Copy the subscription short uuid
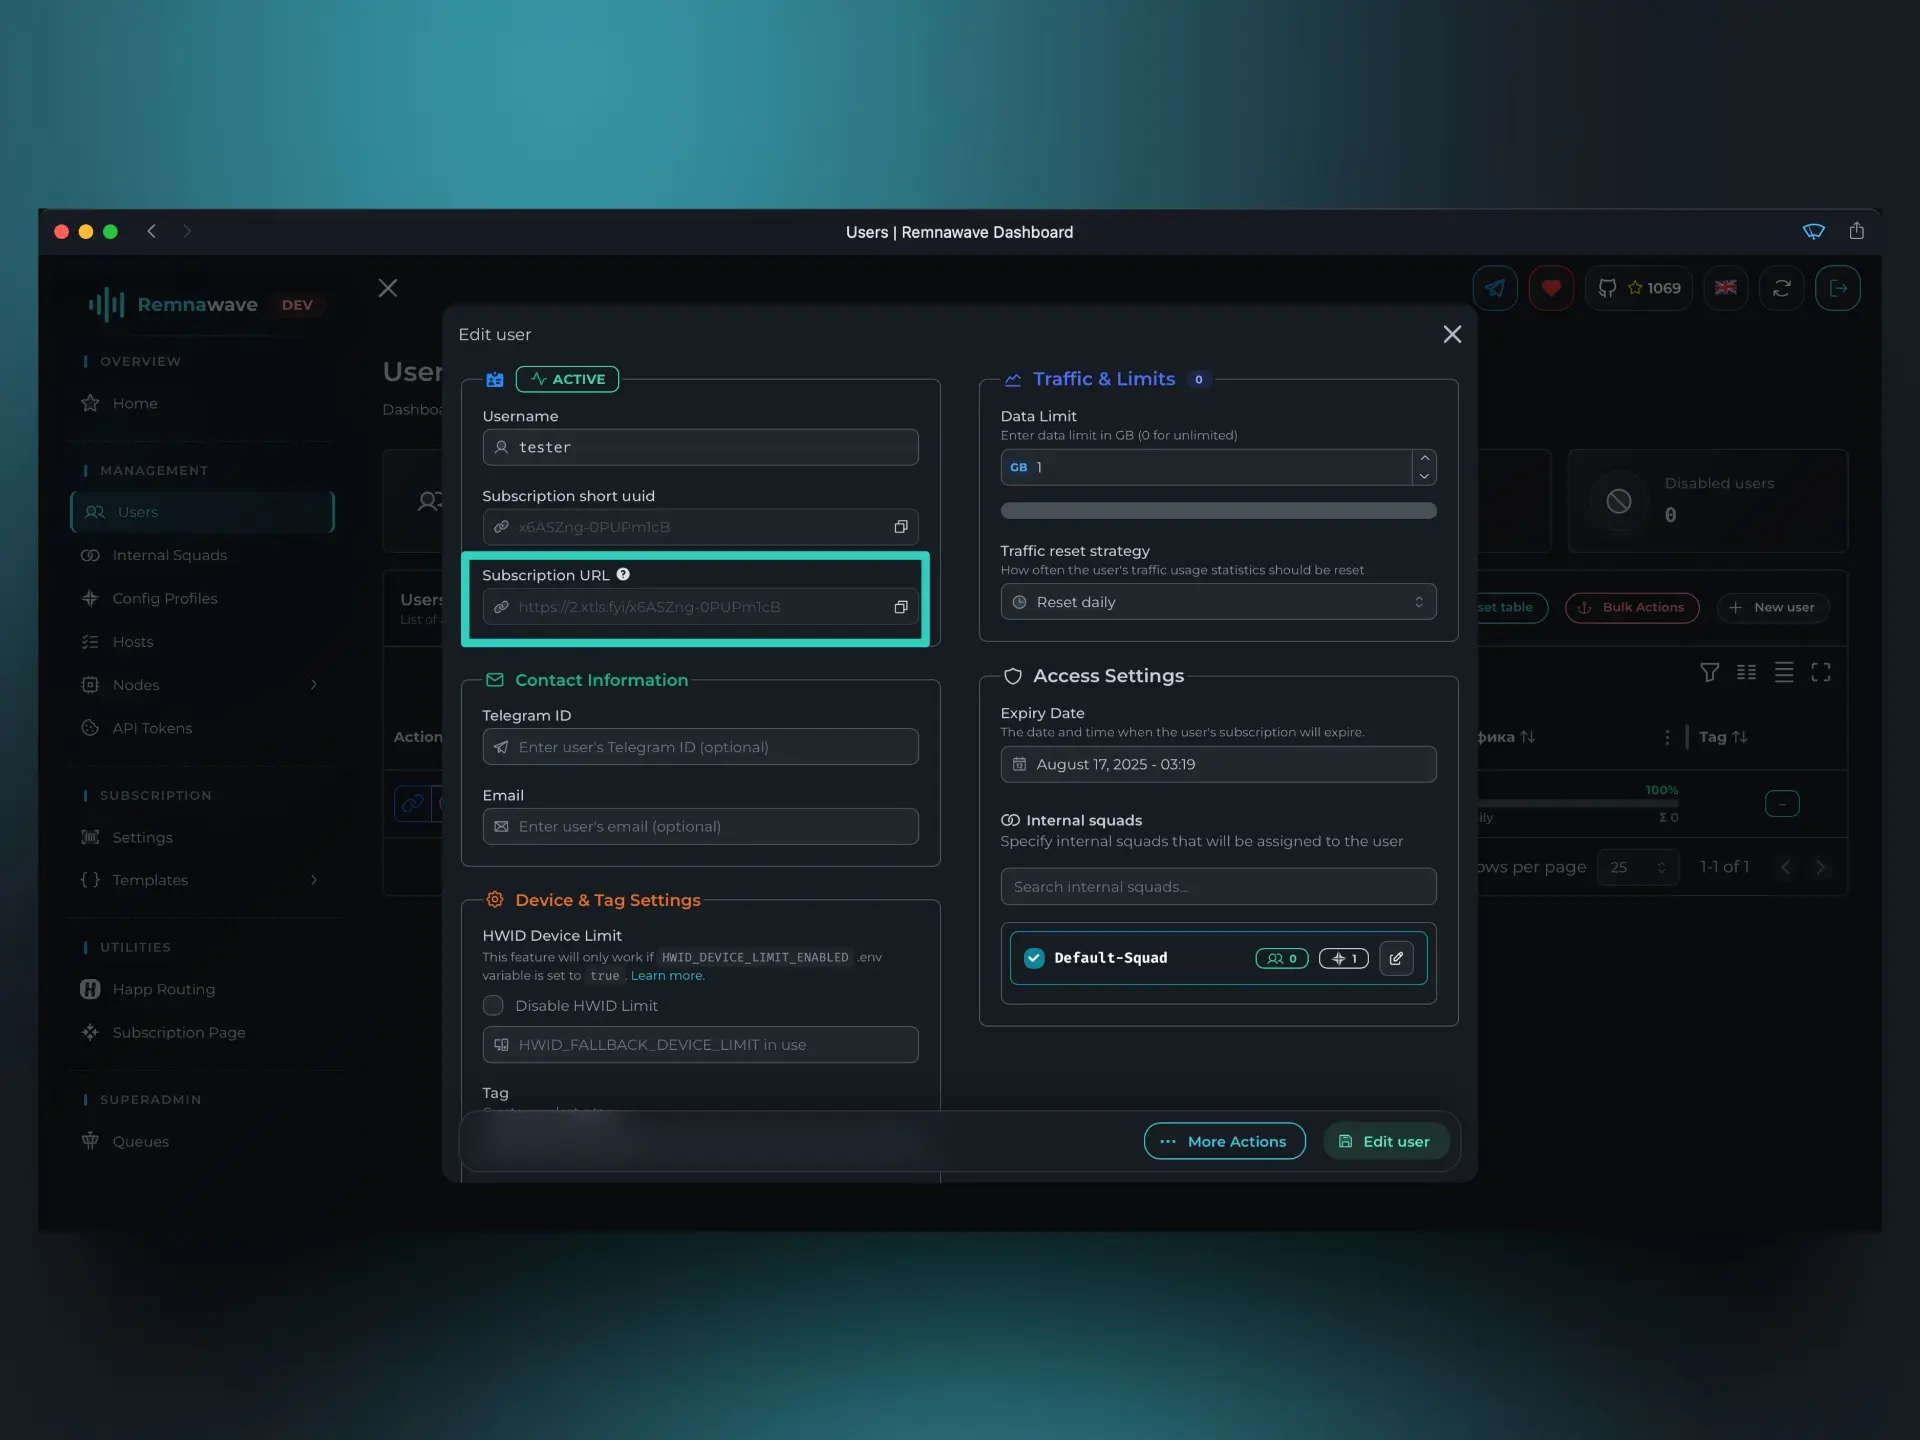The image size is (1920, 1440). coord(900,527)
